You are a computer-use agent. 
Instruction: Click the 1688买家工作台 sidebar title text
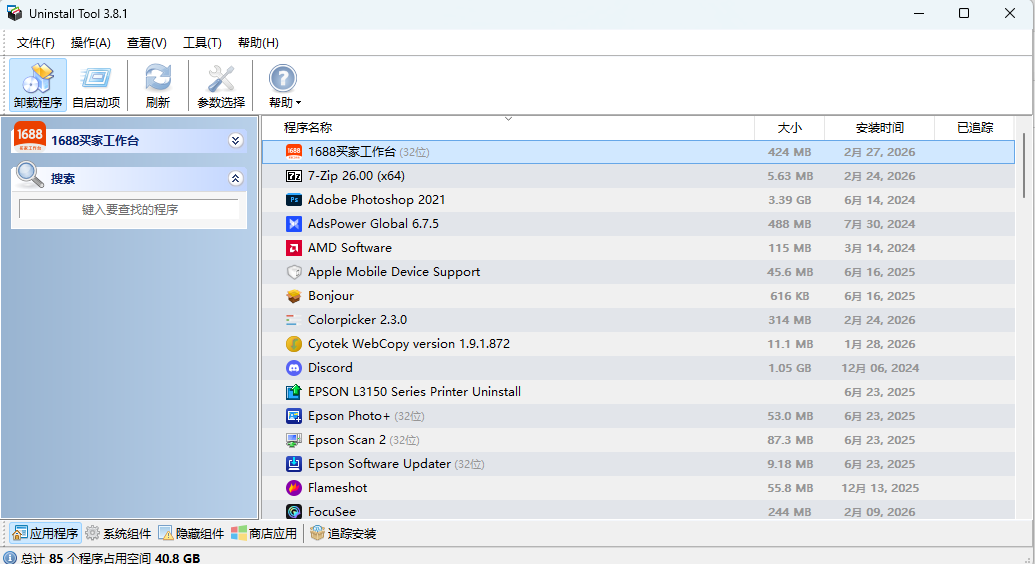pos(95,141)
